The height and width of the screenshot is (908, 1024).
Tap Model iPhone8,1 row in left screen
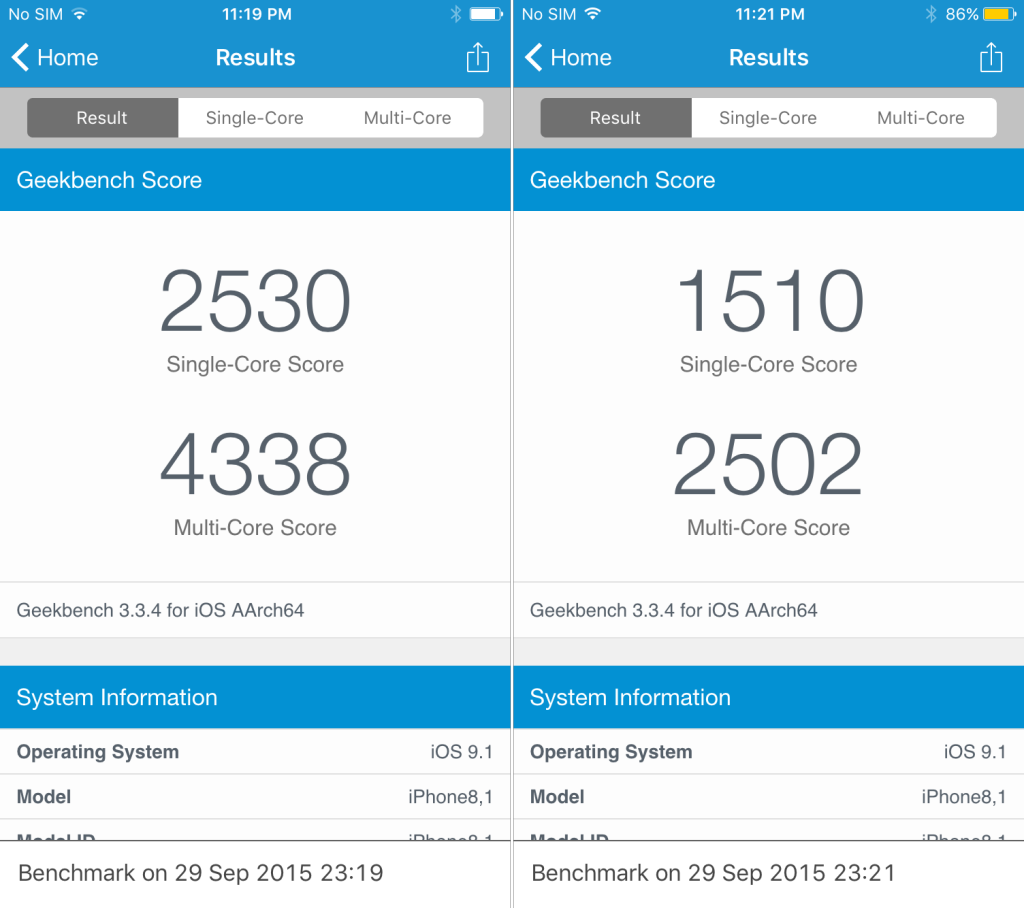(x=255, y=797)
